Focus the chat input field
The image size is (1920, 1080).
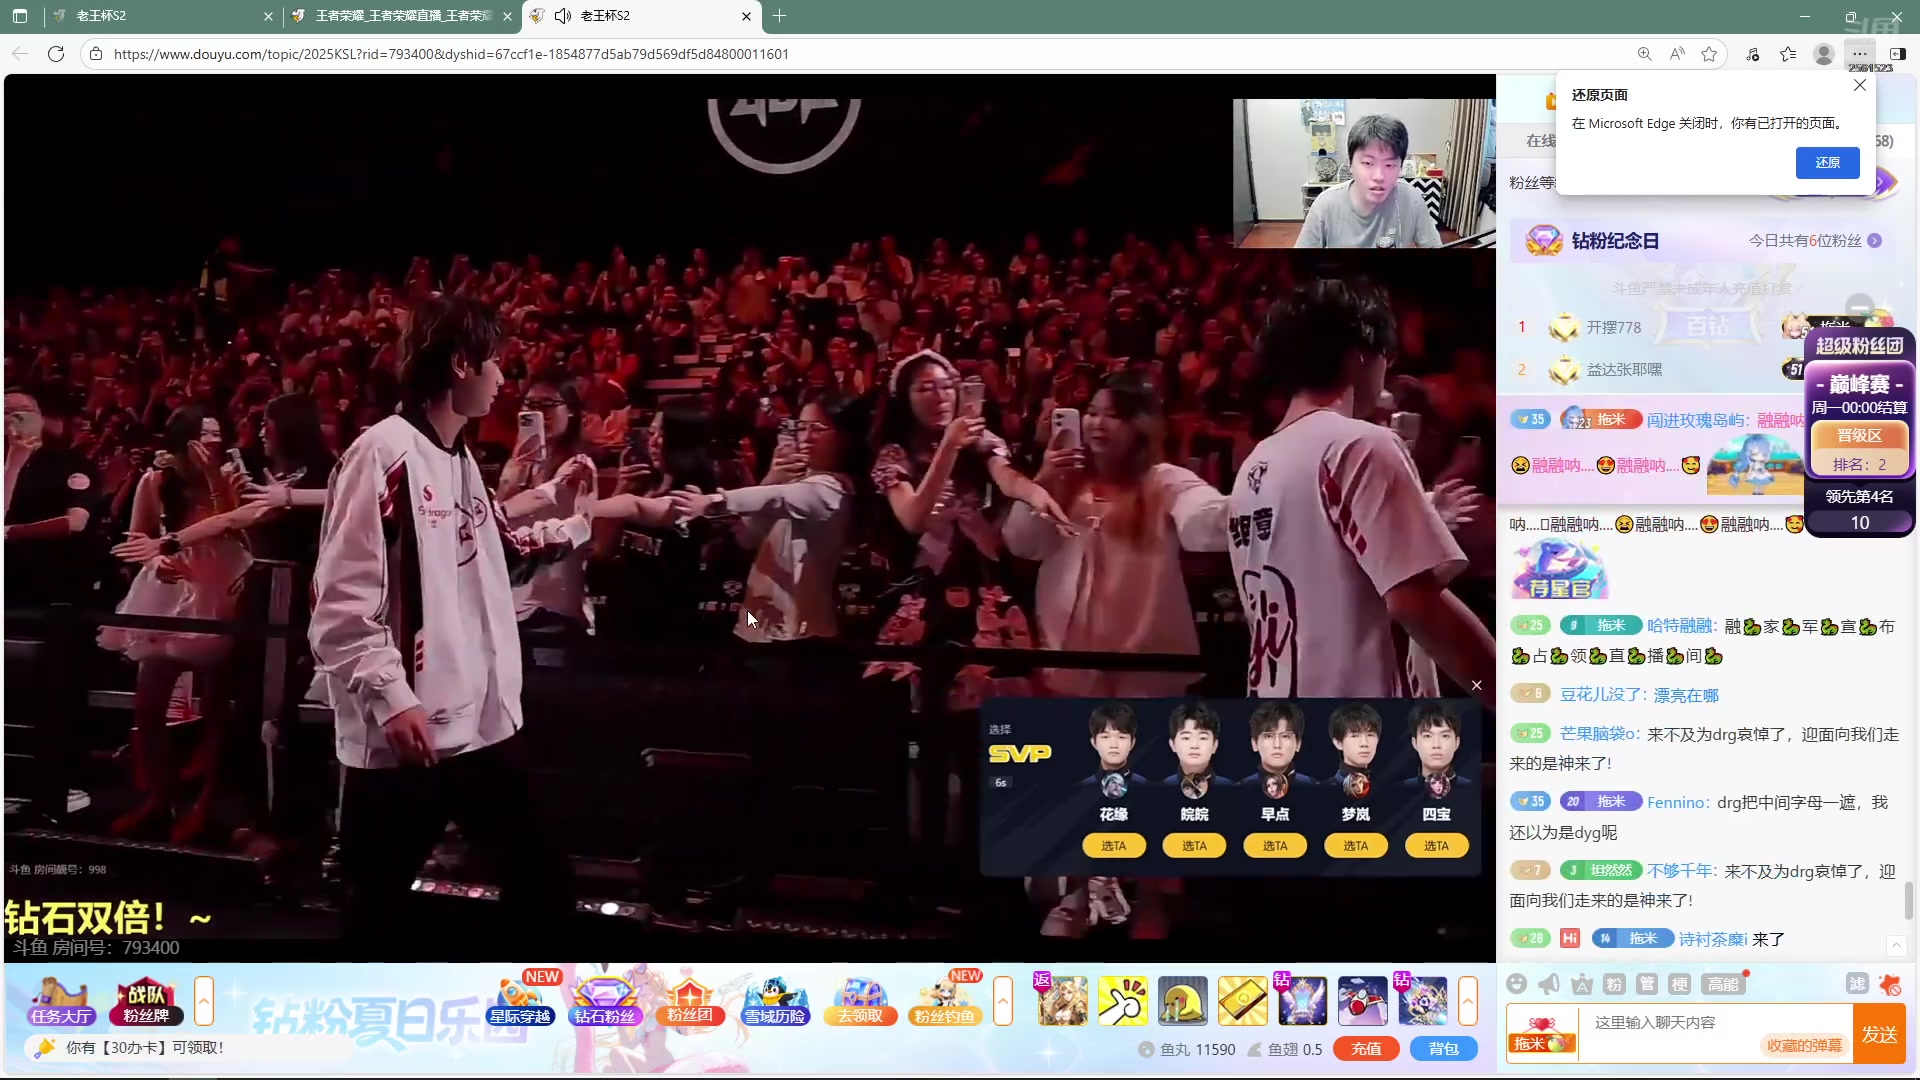[x=1716, y=1023]
